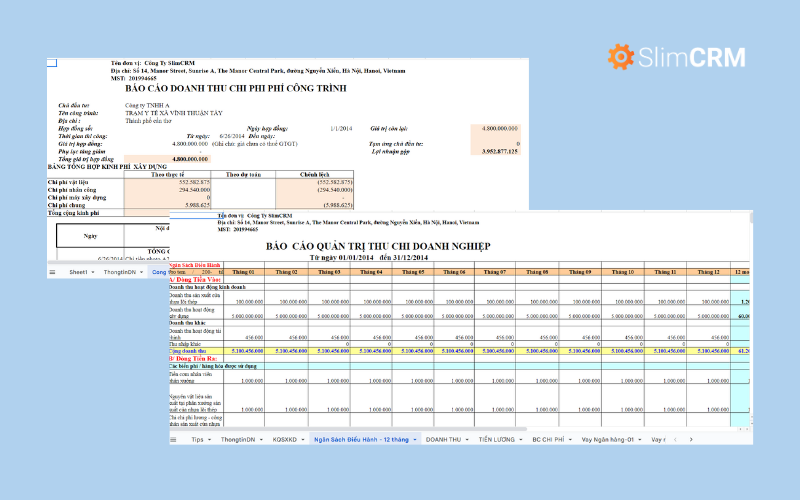Open back spreadsheet ThongtinDN tab dropdown arrow
This screenshot has height=500, width=800.
[x=141, y=272]
